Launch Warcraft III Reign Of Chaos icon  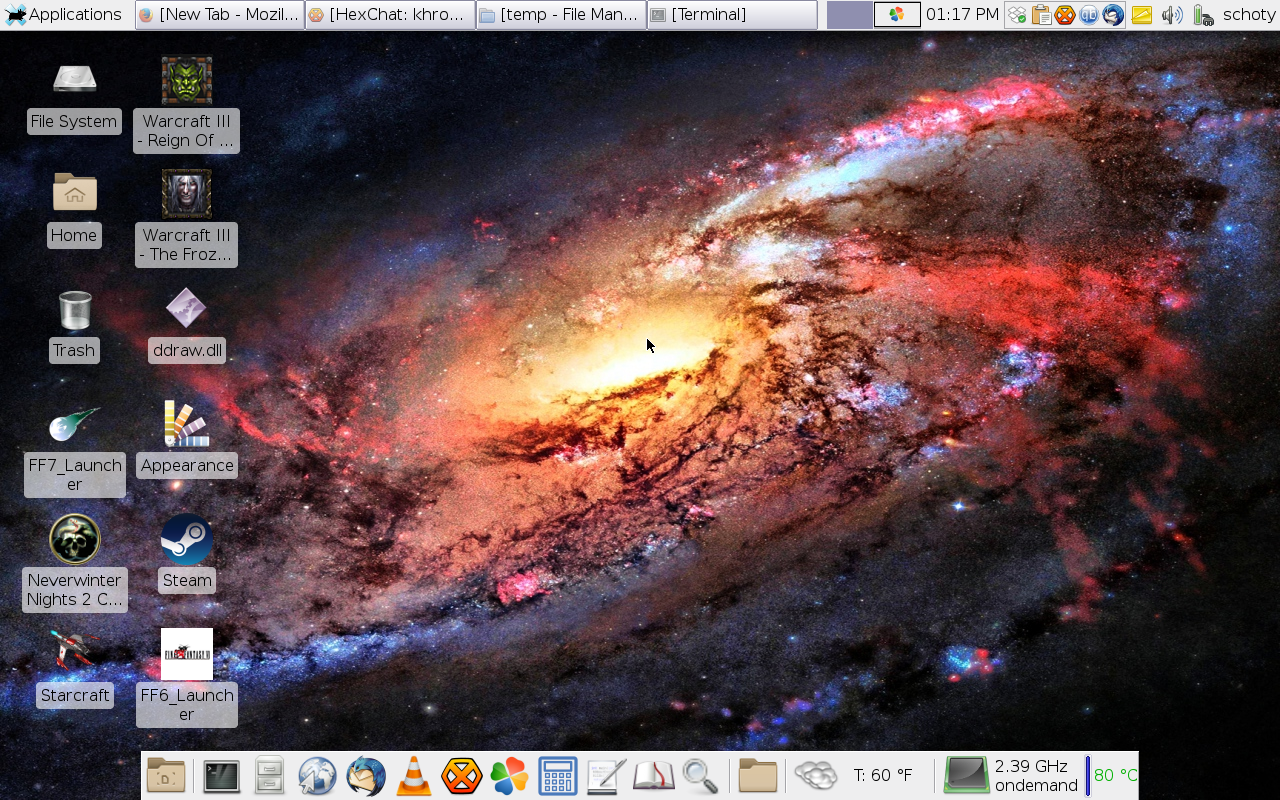point(186,81)
